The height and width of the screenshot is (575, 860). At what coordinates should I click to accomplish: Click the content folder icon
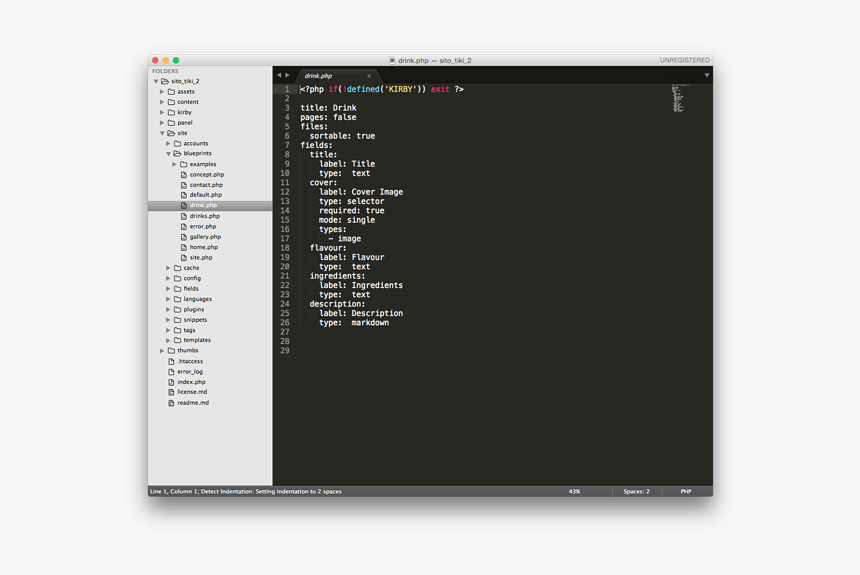click(x=171, y=102)
